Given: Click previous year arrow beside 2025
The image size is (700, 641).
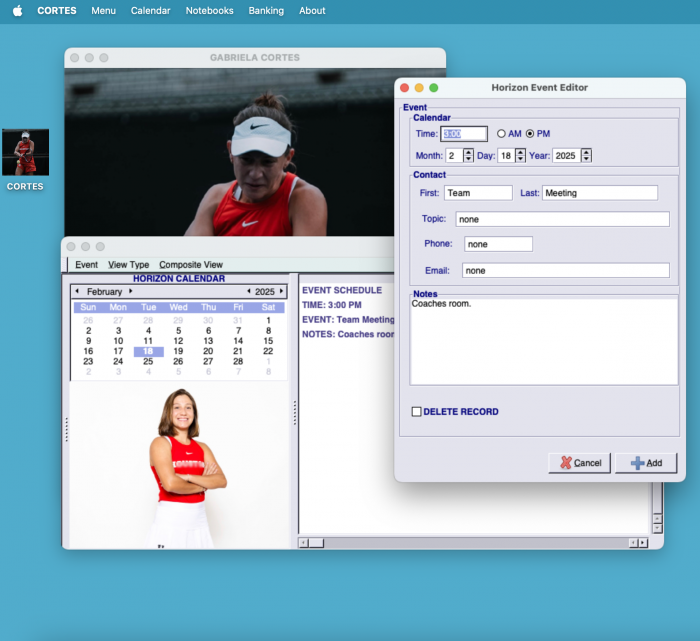Looking at the screenshot, I should (x=248, y=292).
